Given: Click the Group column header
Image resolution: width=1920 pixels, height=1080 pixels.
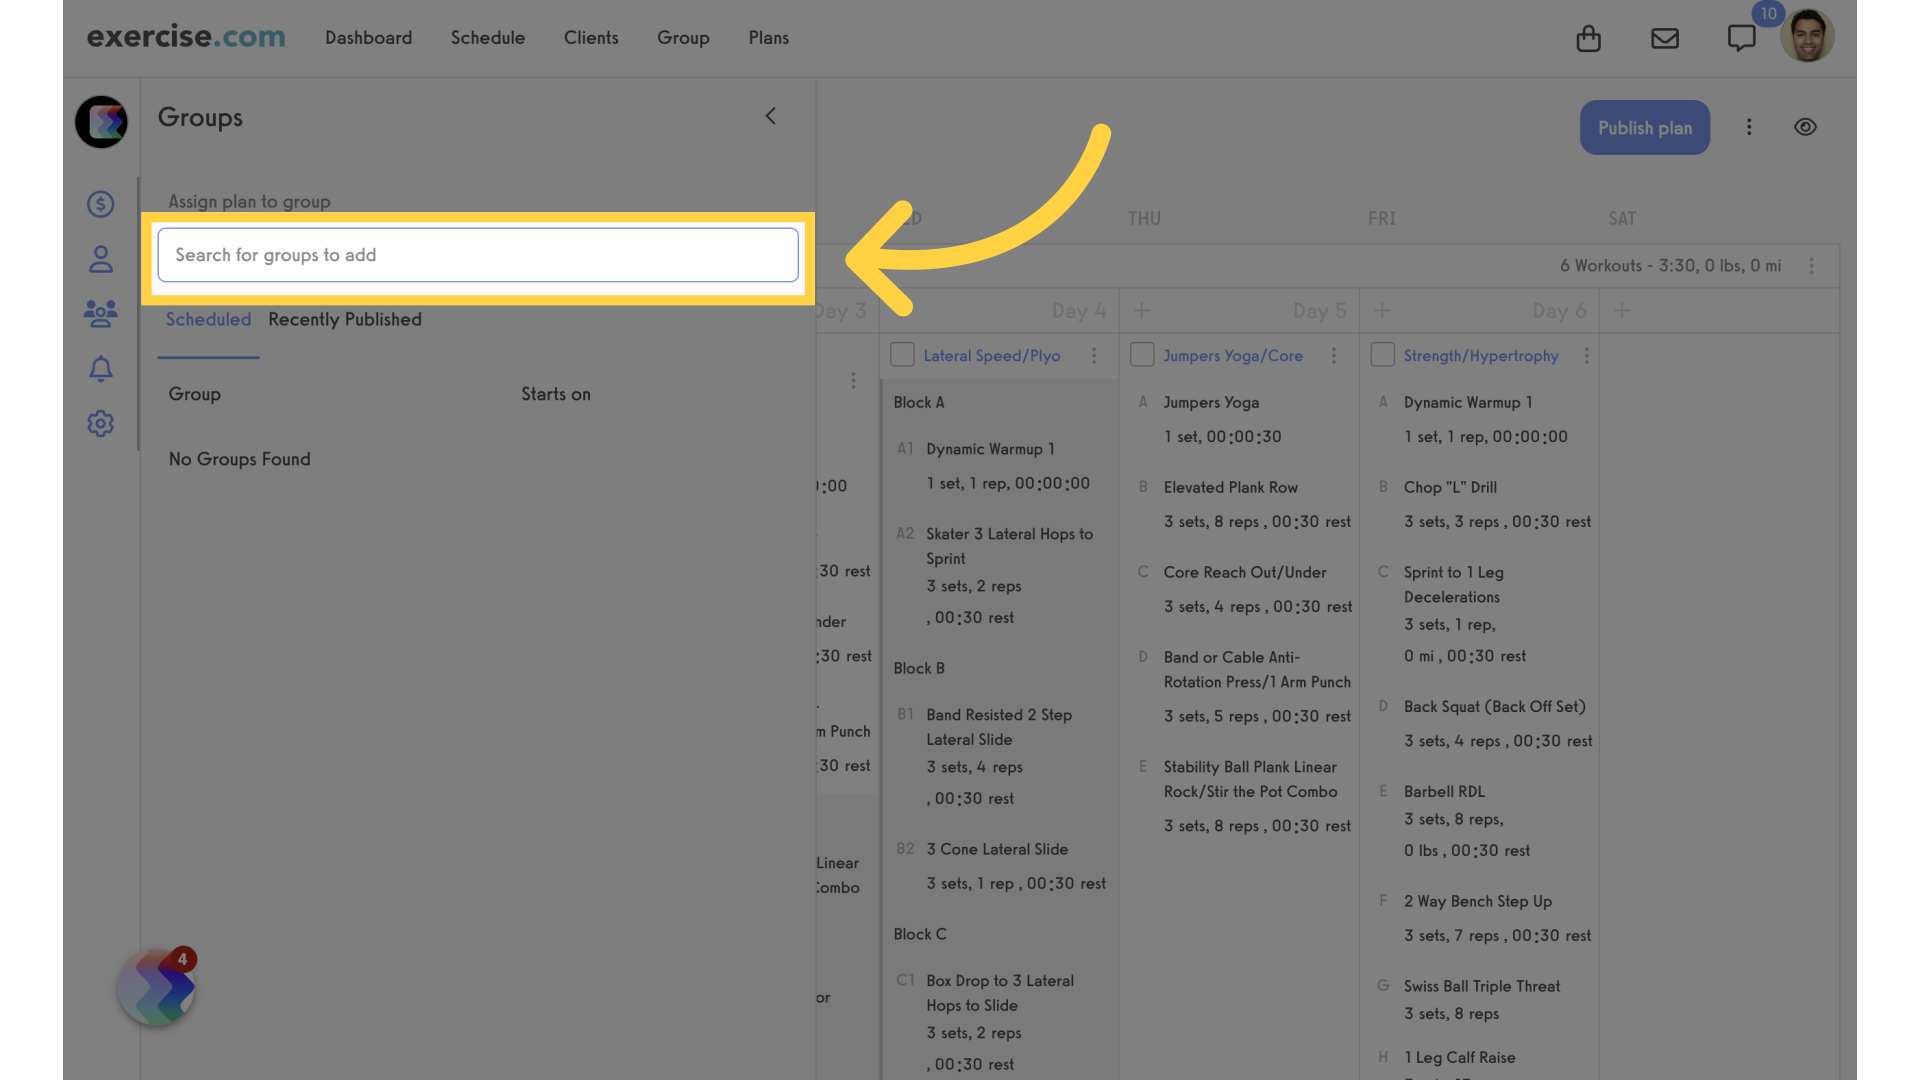Looking at the screenshot, I should (x=195, y=394).
